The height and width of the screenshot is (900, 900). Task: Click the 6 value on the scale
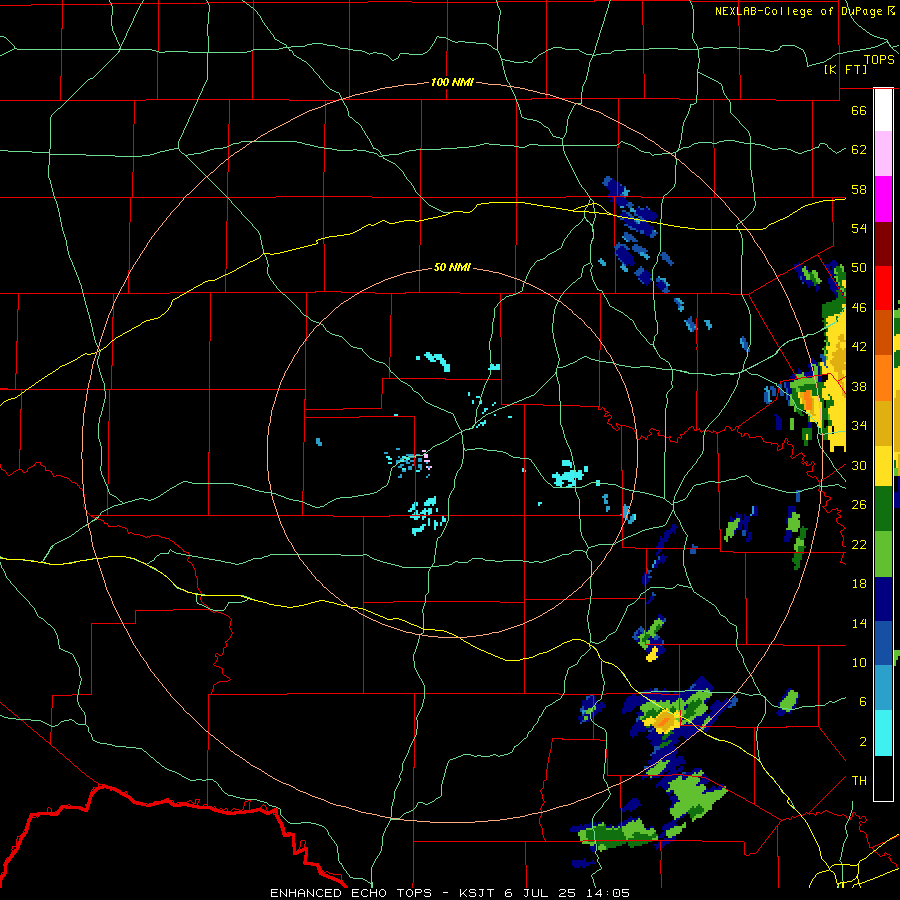tap(863, 702)
